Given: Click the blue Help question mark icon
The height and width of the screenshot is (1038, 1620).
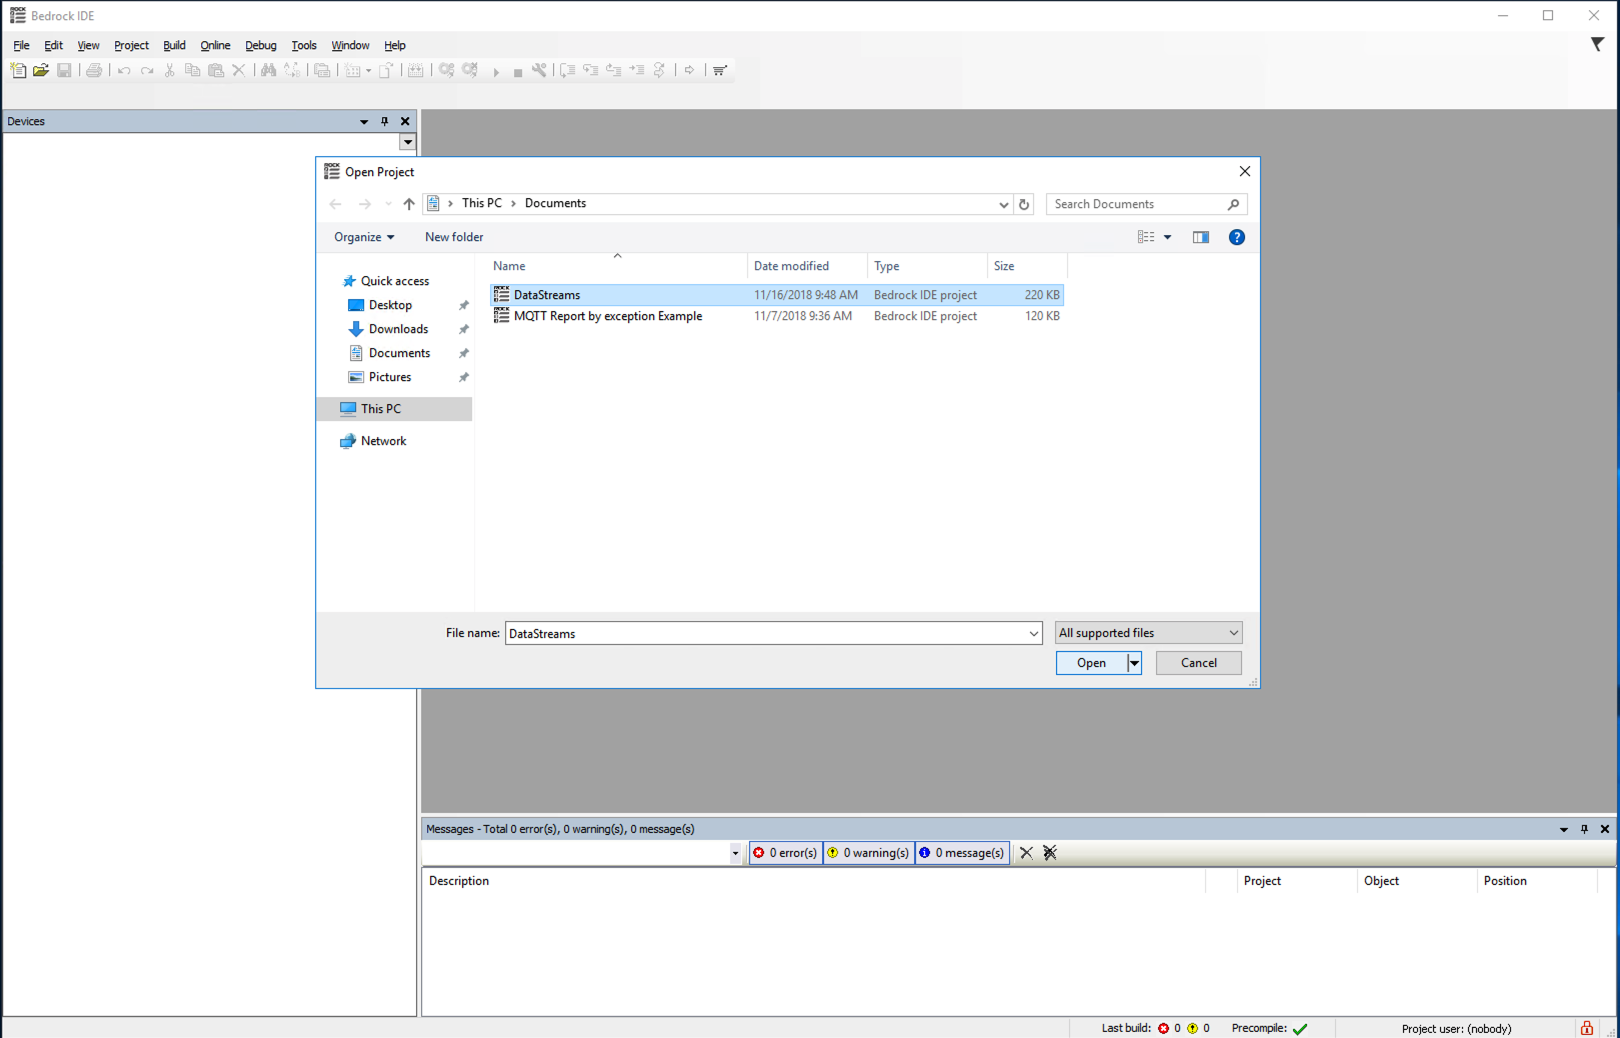Looking at the screenshot, I should (x=1237, y=237).
